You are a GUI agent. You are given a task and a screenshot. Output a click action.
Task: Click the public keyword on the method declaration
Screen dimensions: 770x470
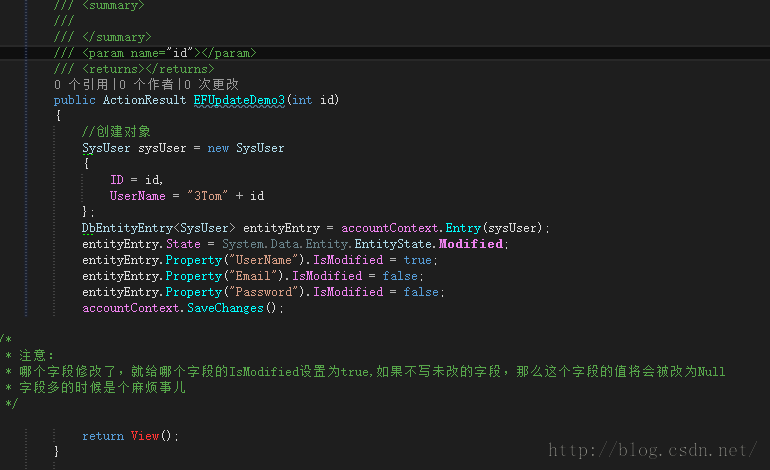(75, 100)
